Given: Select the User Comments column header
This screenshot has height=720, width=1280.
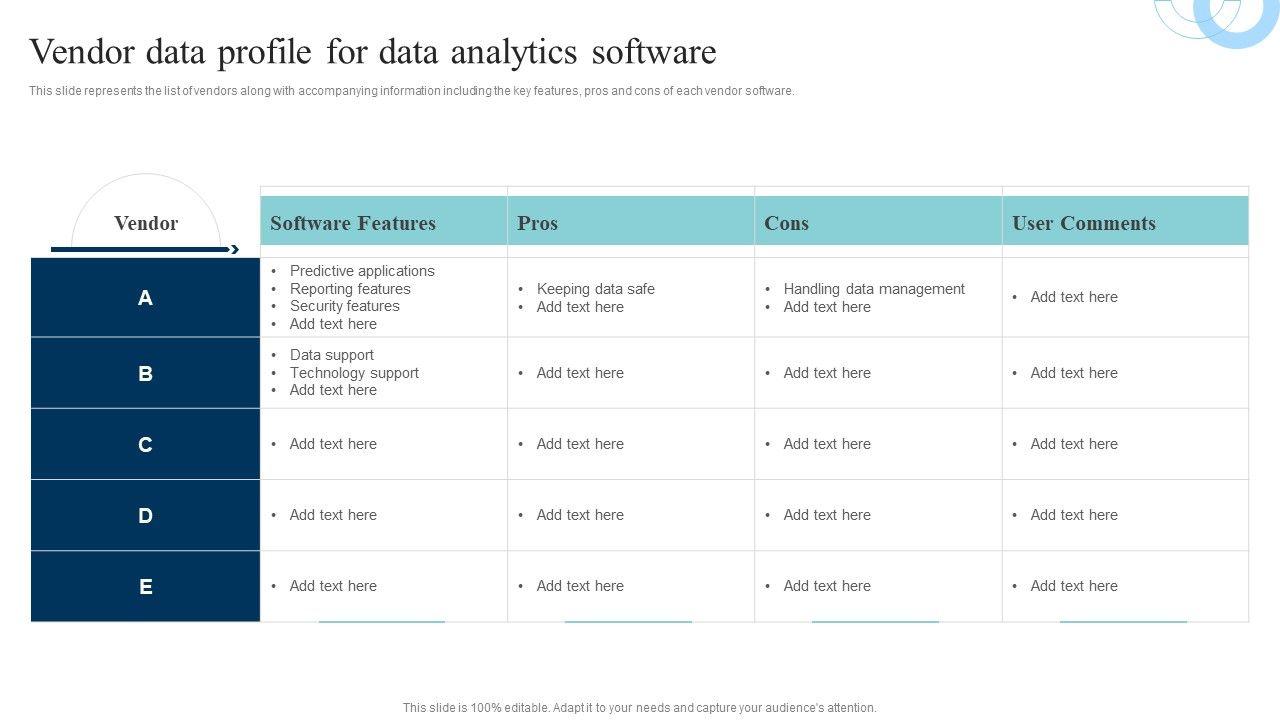Looking at the screenshot, I should [1084, 223].
